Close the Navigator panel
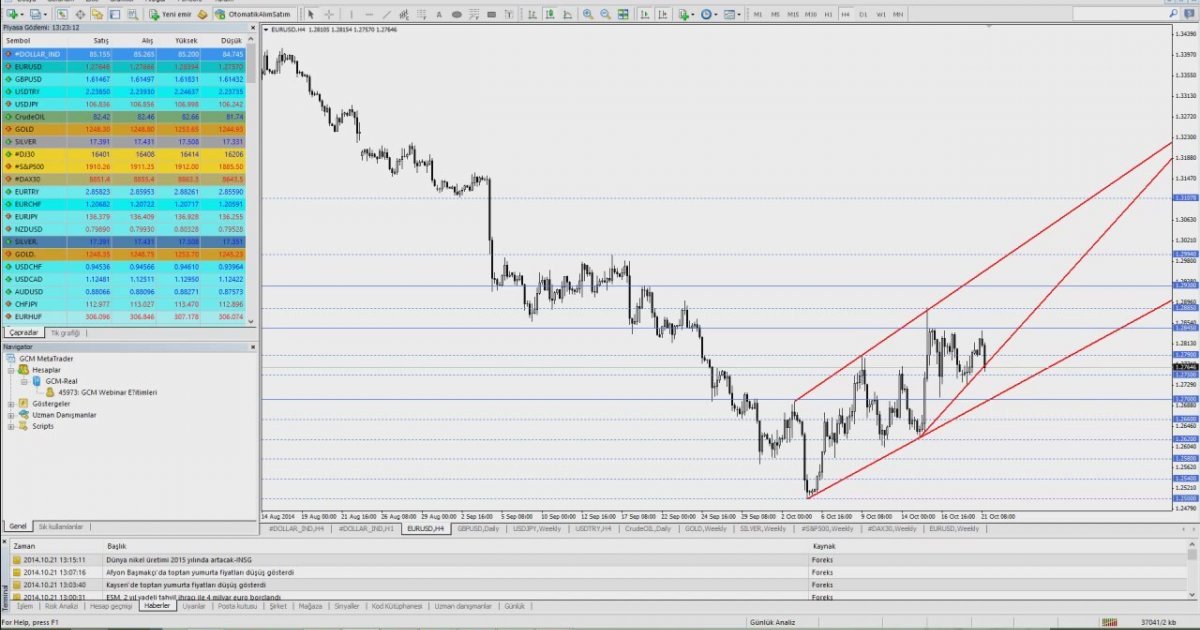 pos(251,346)
